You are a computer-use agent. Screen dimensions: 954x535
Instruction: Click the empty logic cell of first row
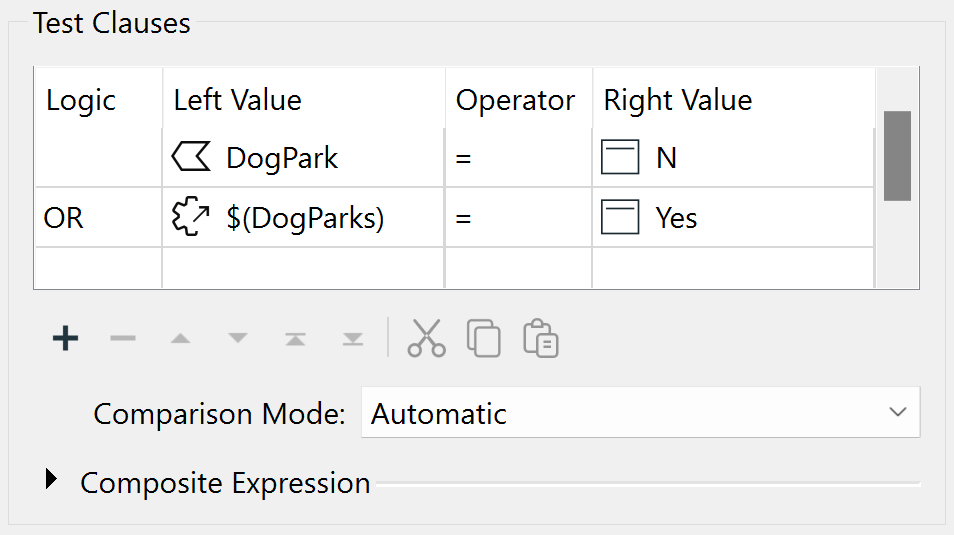click(99, 158)
